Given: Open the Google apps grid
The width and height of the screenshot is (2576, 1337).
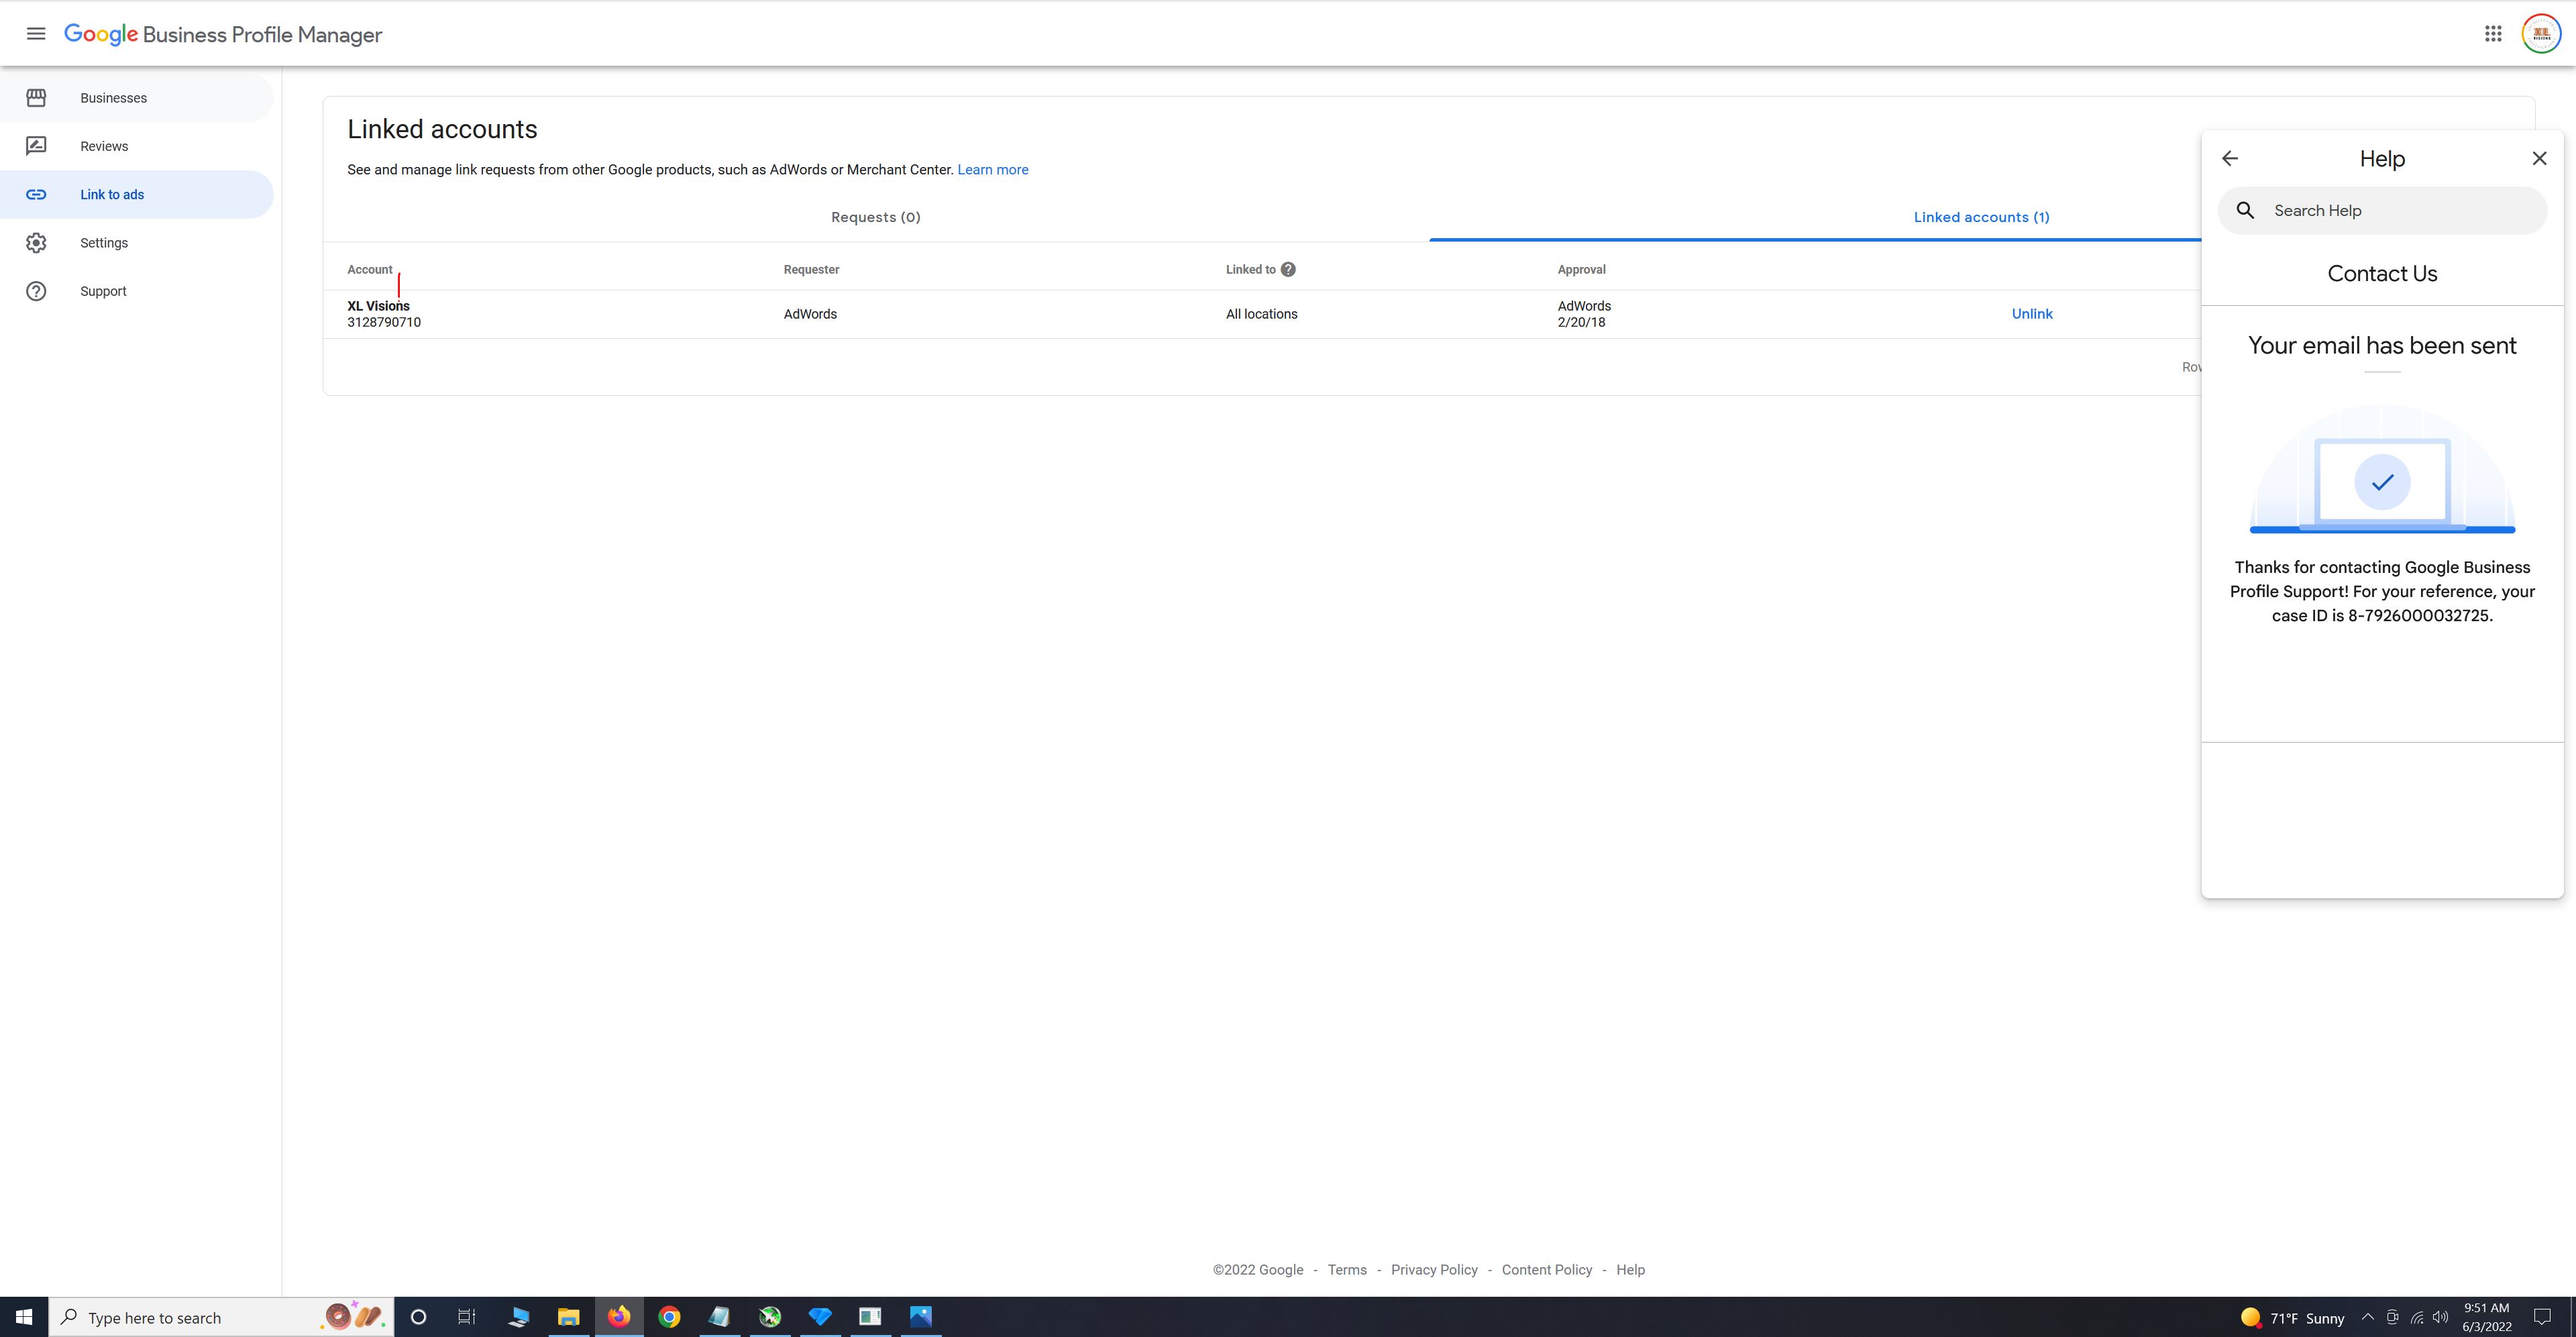Looking at the screenshot, I should (x=2493, y=34).
